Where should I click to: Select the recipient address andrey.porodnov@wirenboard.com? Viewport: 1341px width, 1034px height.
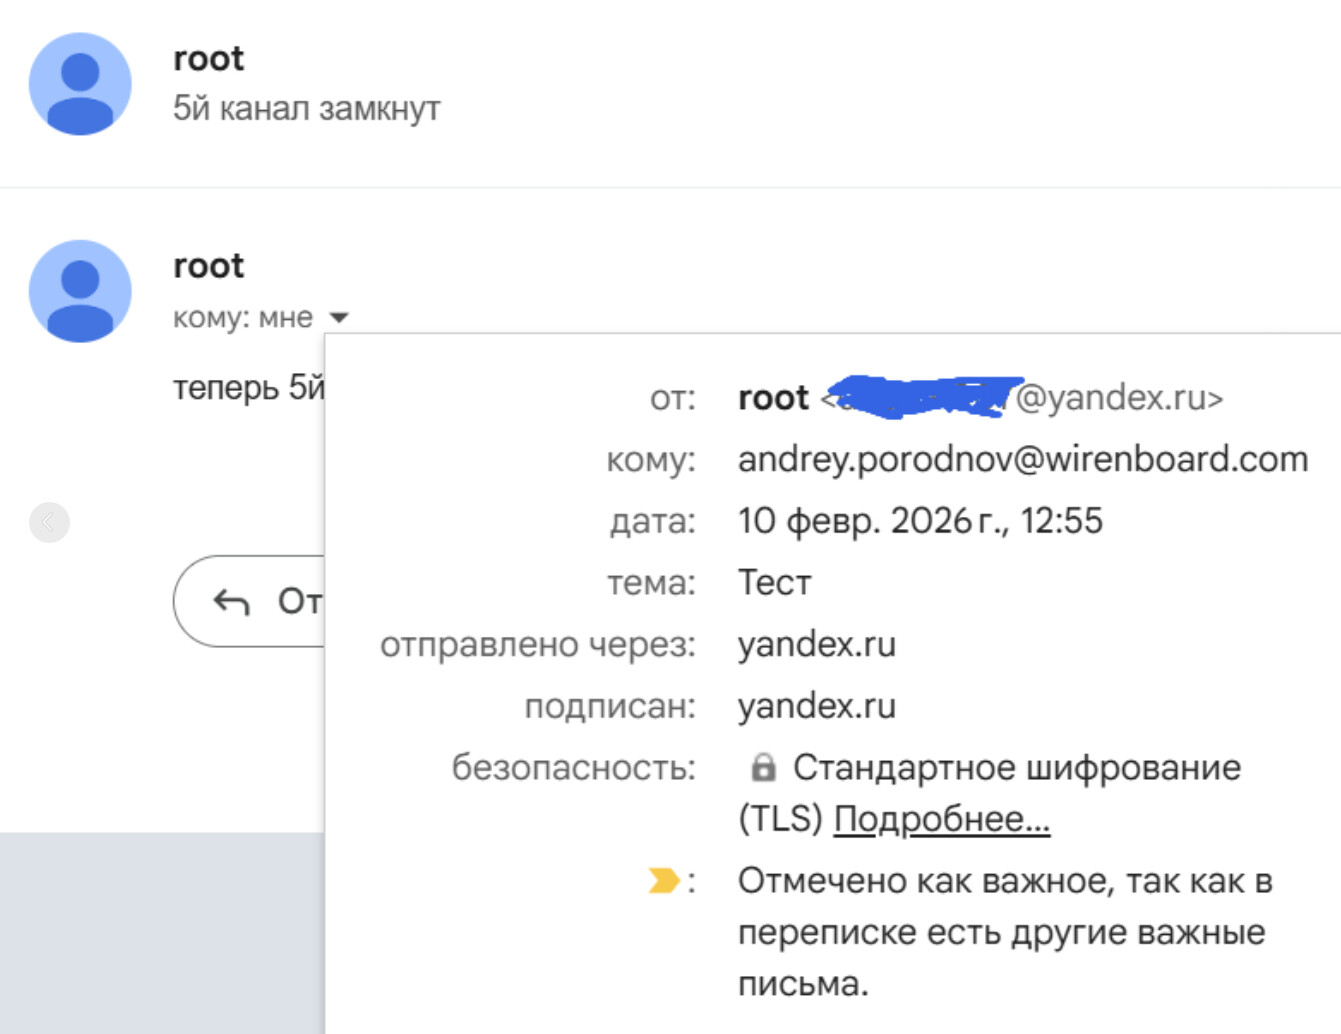coord(1022,459)
